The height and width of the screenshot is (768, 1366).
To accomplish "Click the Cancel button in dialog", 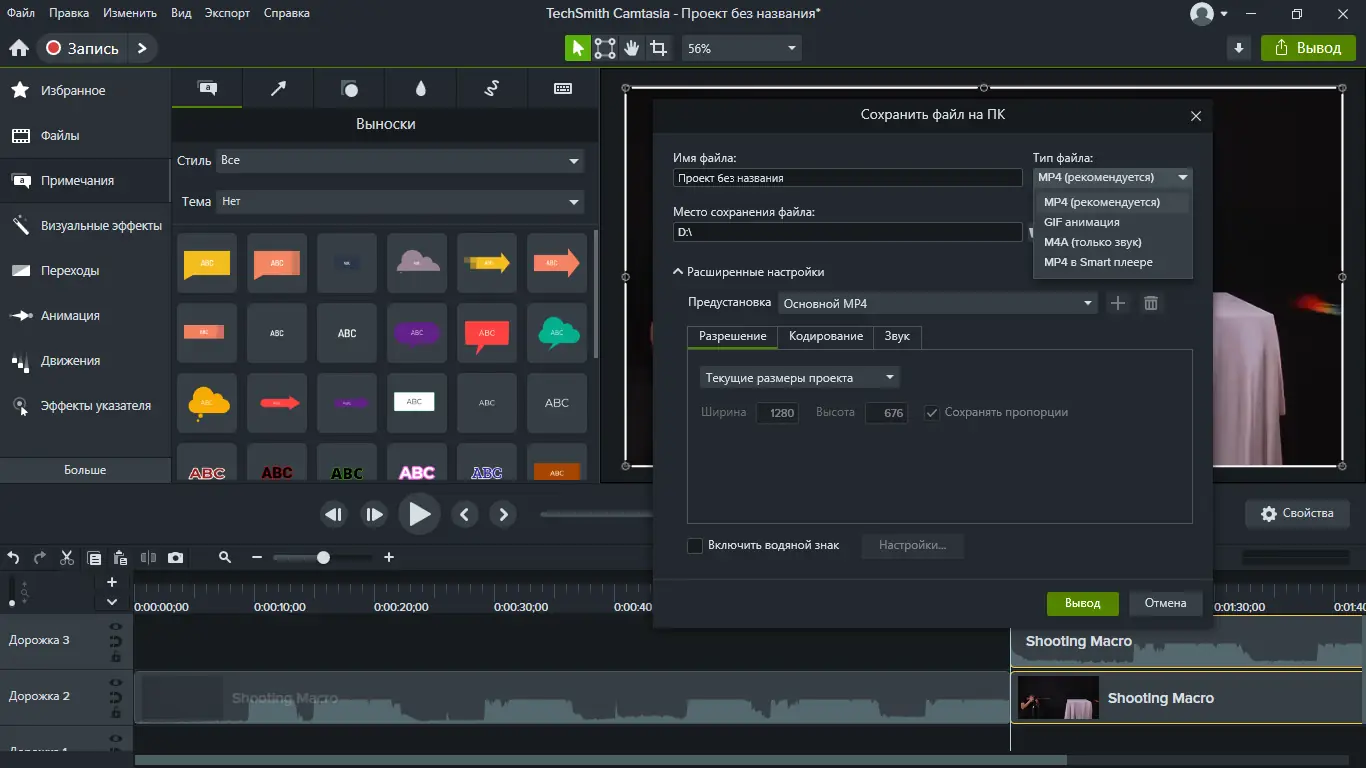I will (x=1165, y=603).
